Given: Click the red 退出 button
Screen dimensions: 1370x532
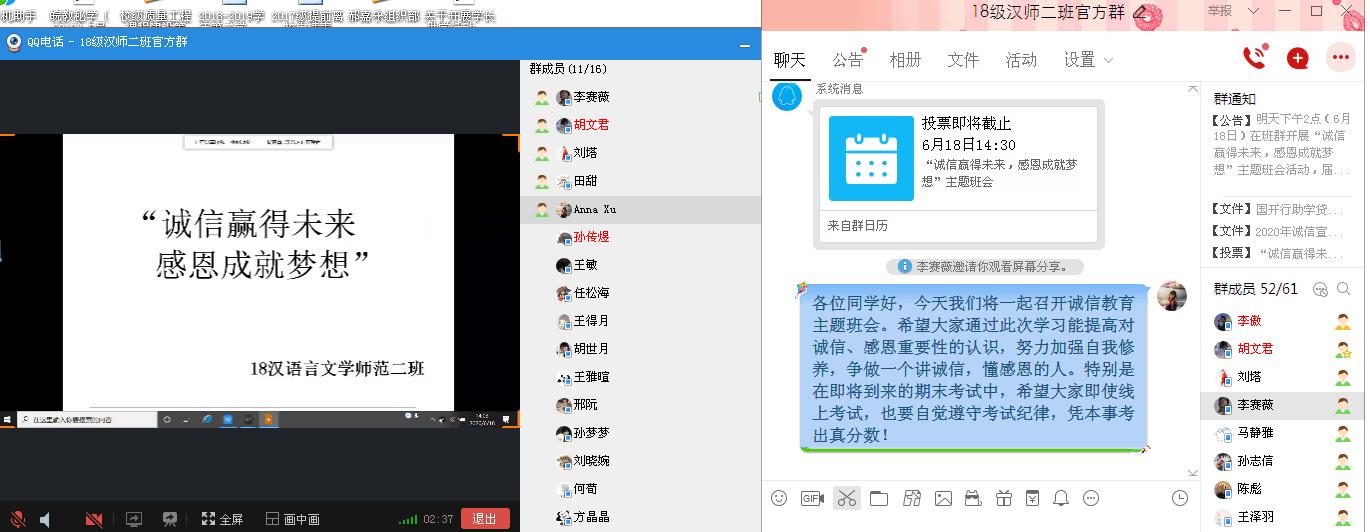Looking at the screenshot, I should pos(485,519).
